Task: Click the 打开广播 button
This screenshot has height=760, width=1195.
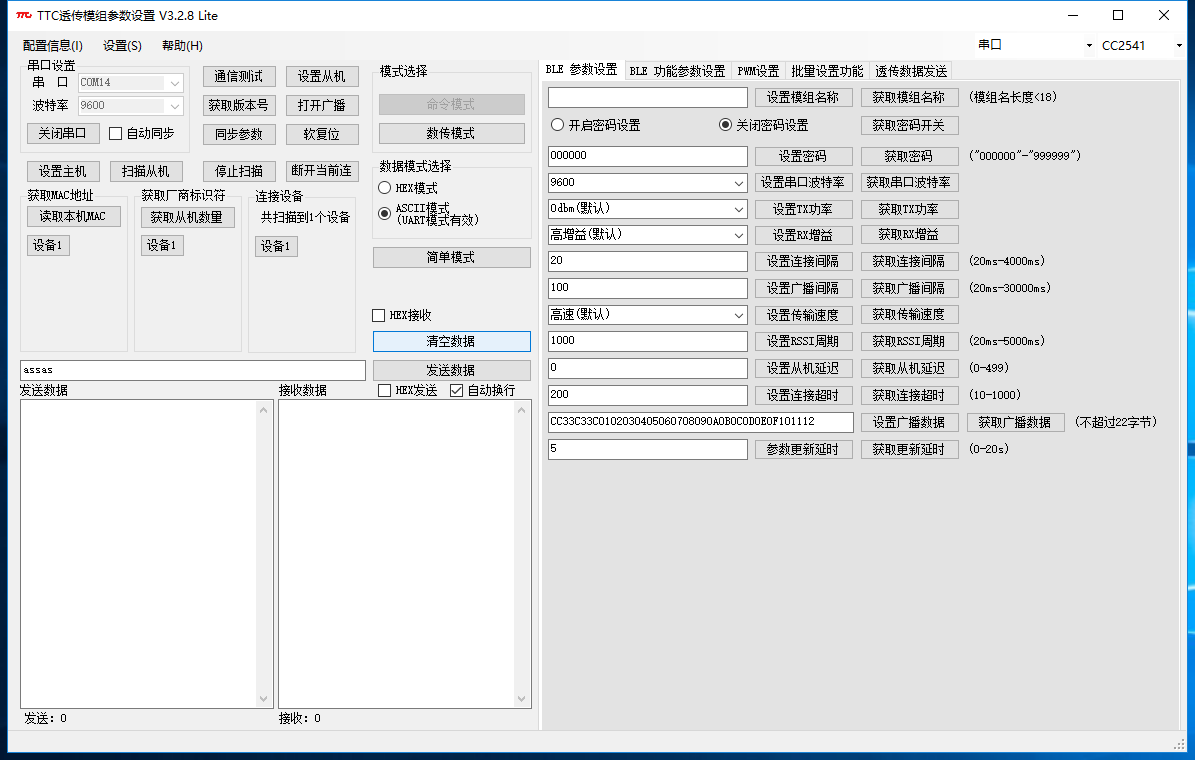Action: [322, 105]
